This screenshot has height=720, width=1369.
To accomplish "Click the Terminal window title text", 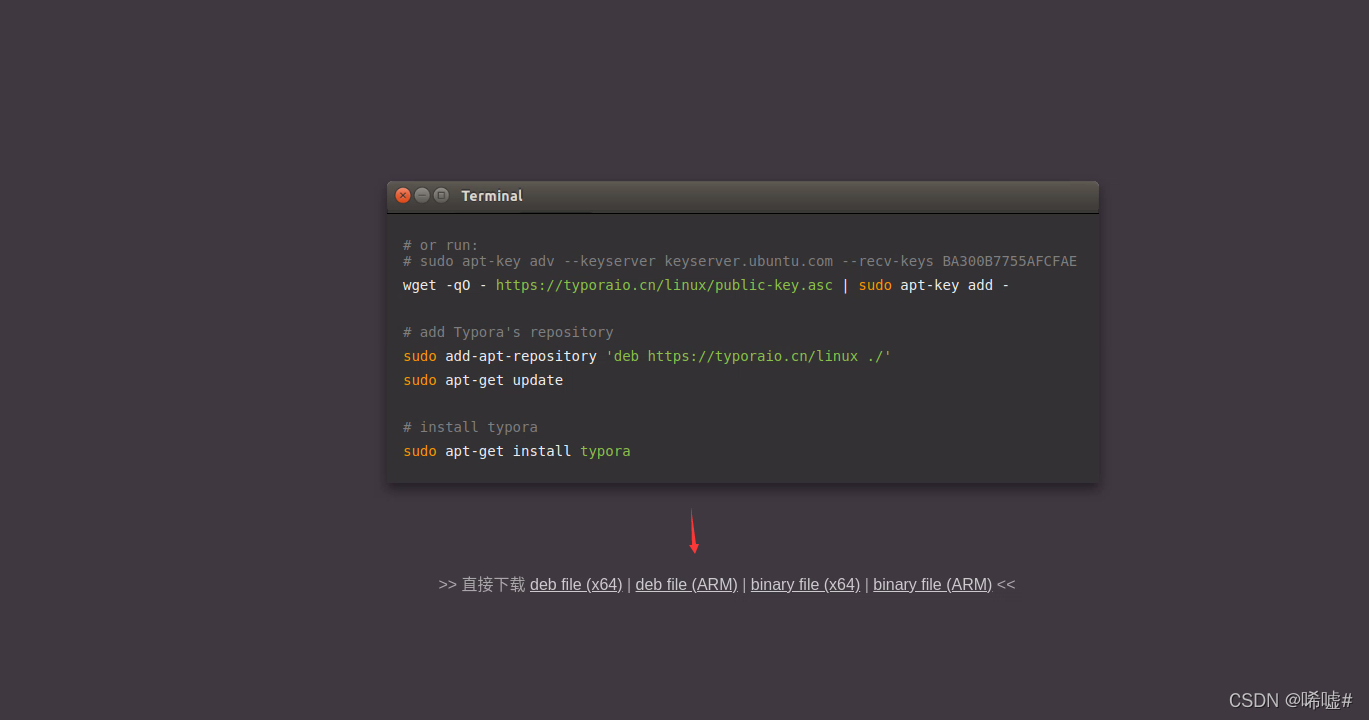I will pos(492,196).
